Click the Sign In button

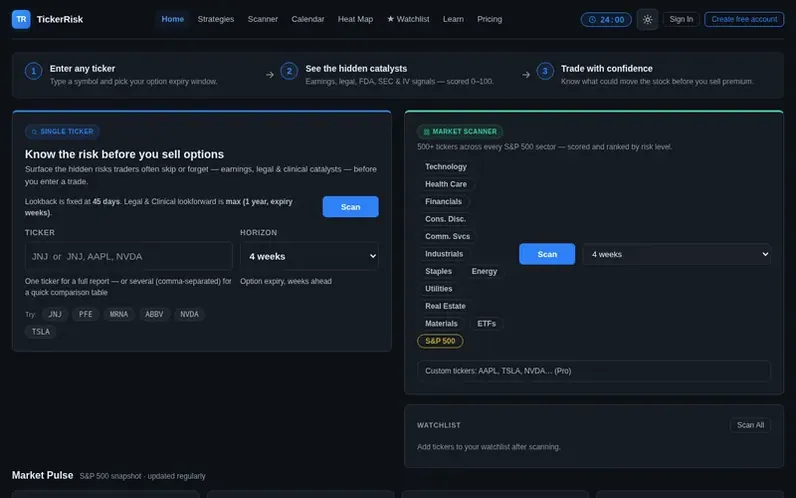click(x=681, y=19)
